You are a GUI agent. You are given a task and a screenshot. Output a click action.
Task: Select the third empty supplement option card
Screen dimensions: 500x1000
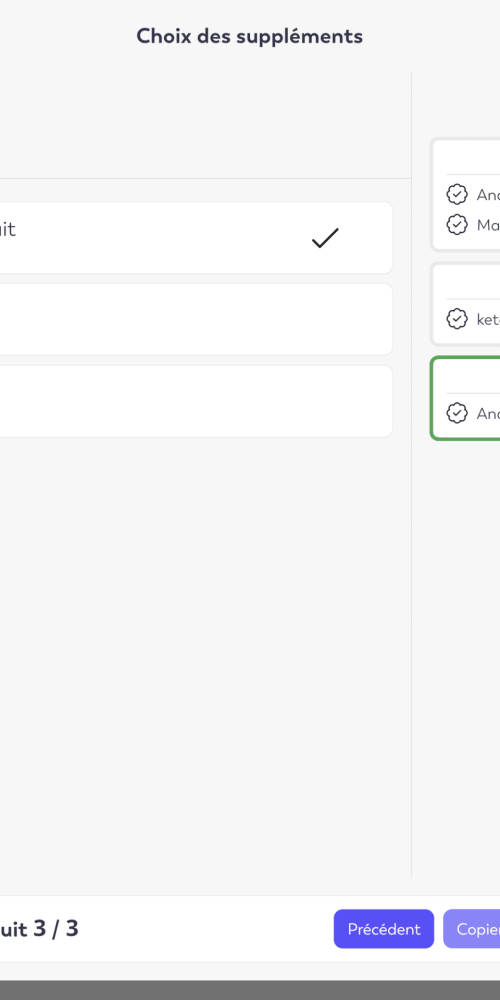pos(196,401)
